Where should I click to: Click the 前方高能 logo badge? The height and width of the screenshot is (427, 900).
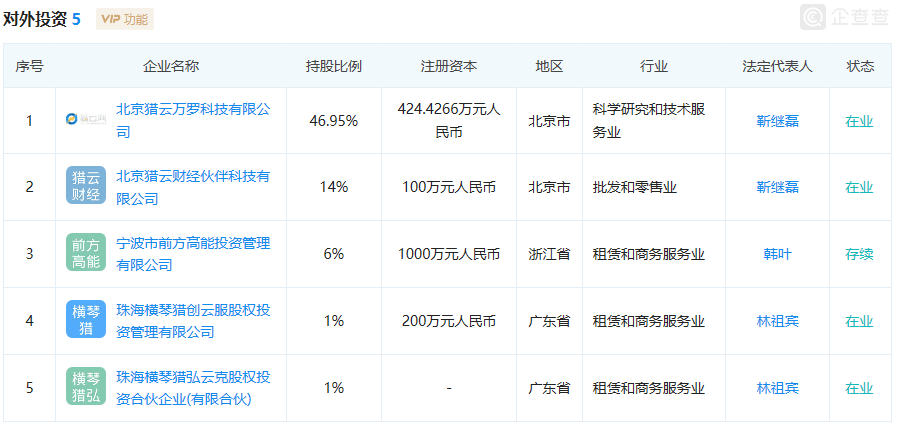point(86,253)
